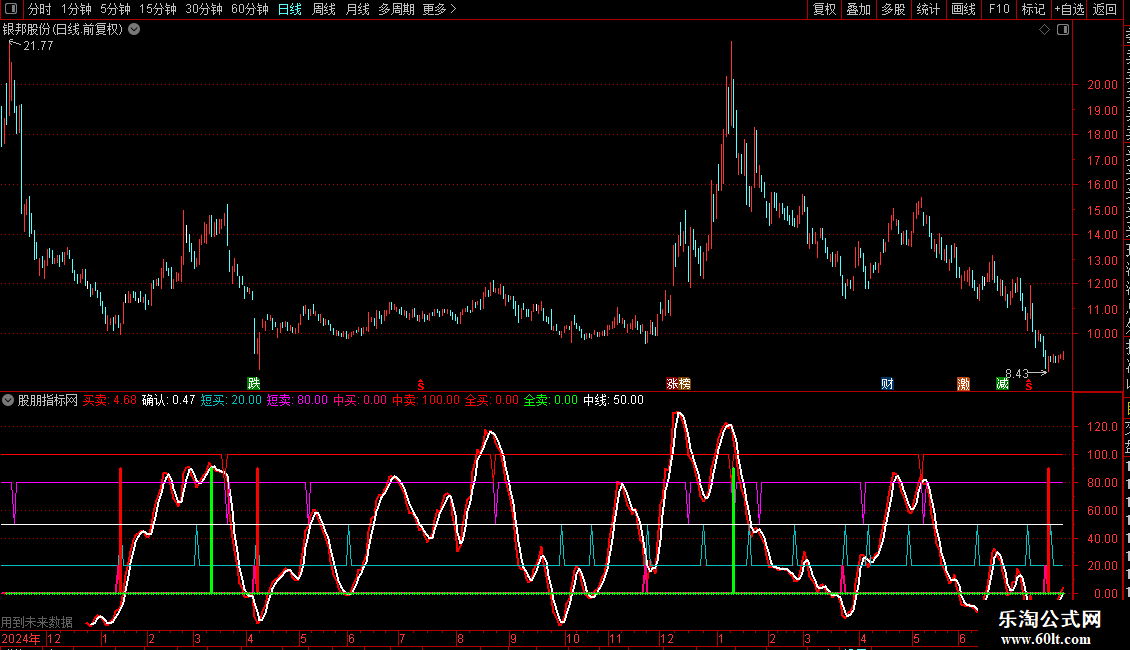Click the 21.77 high price label
This screenshot has height=650, width=1130.
click(38, 46)
